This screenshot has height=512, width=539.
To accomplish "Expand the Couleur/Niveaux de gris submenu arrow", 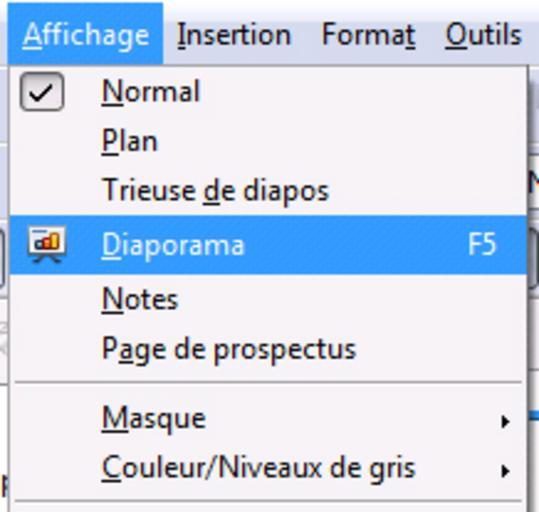I will 505,471.
